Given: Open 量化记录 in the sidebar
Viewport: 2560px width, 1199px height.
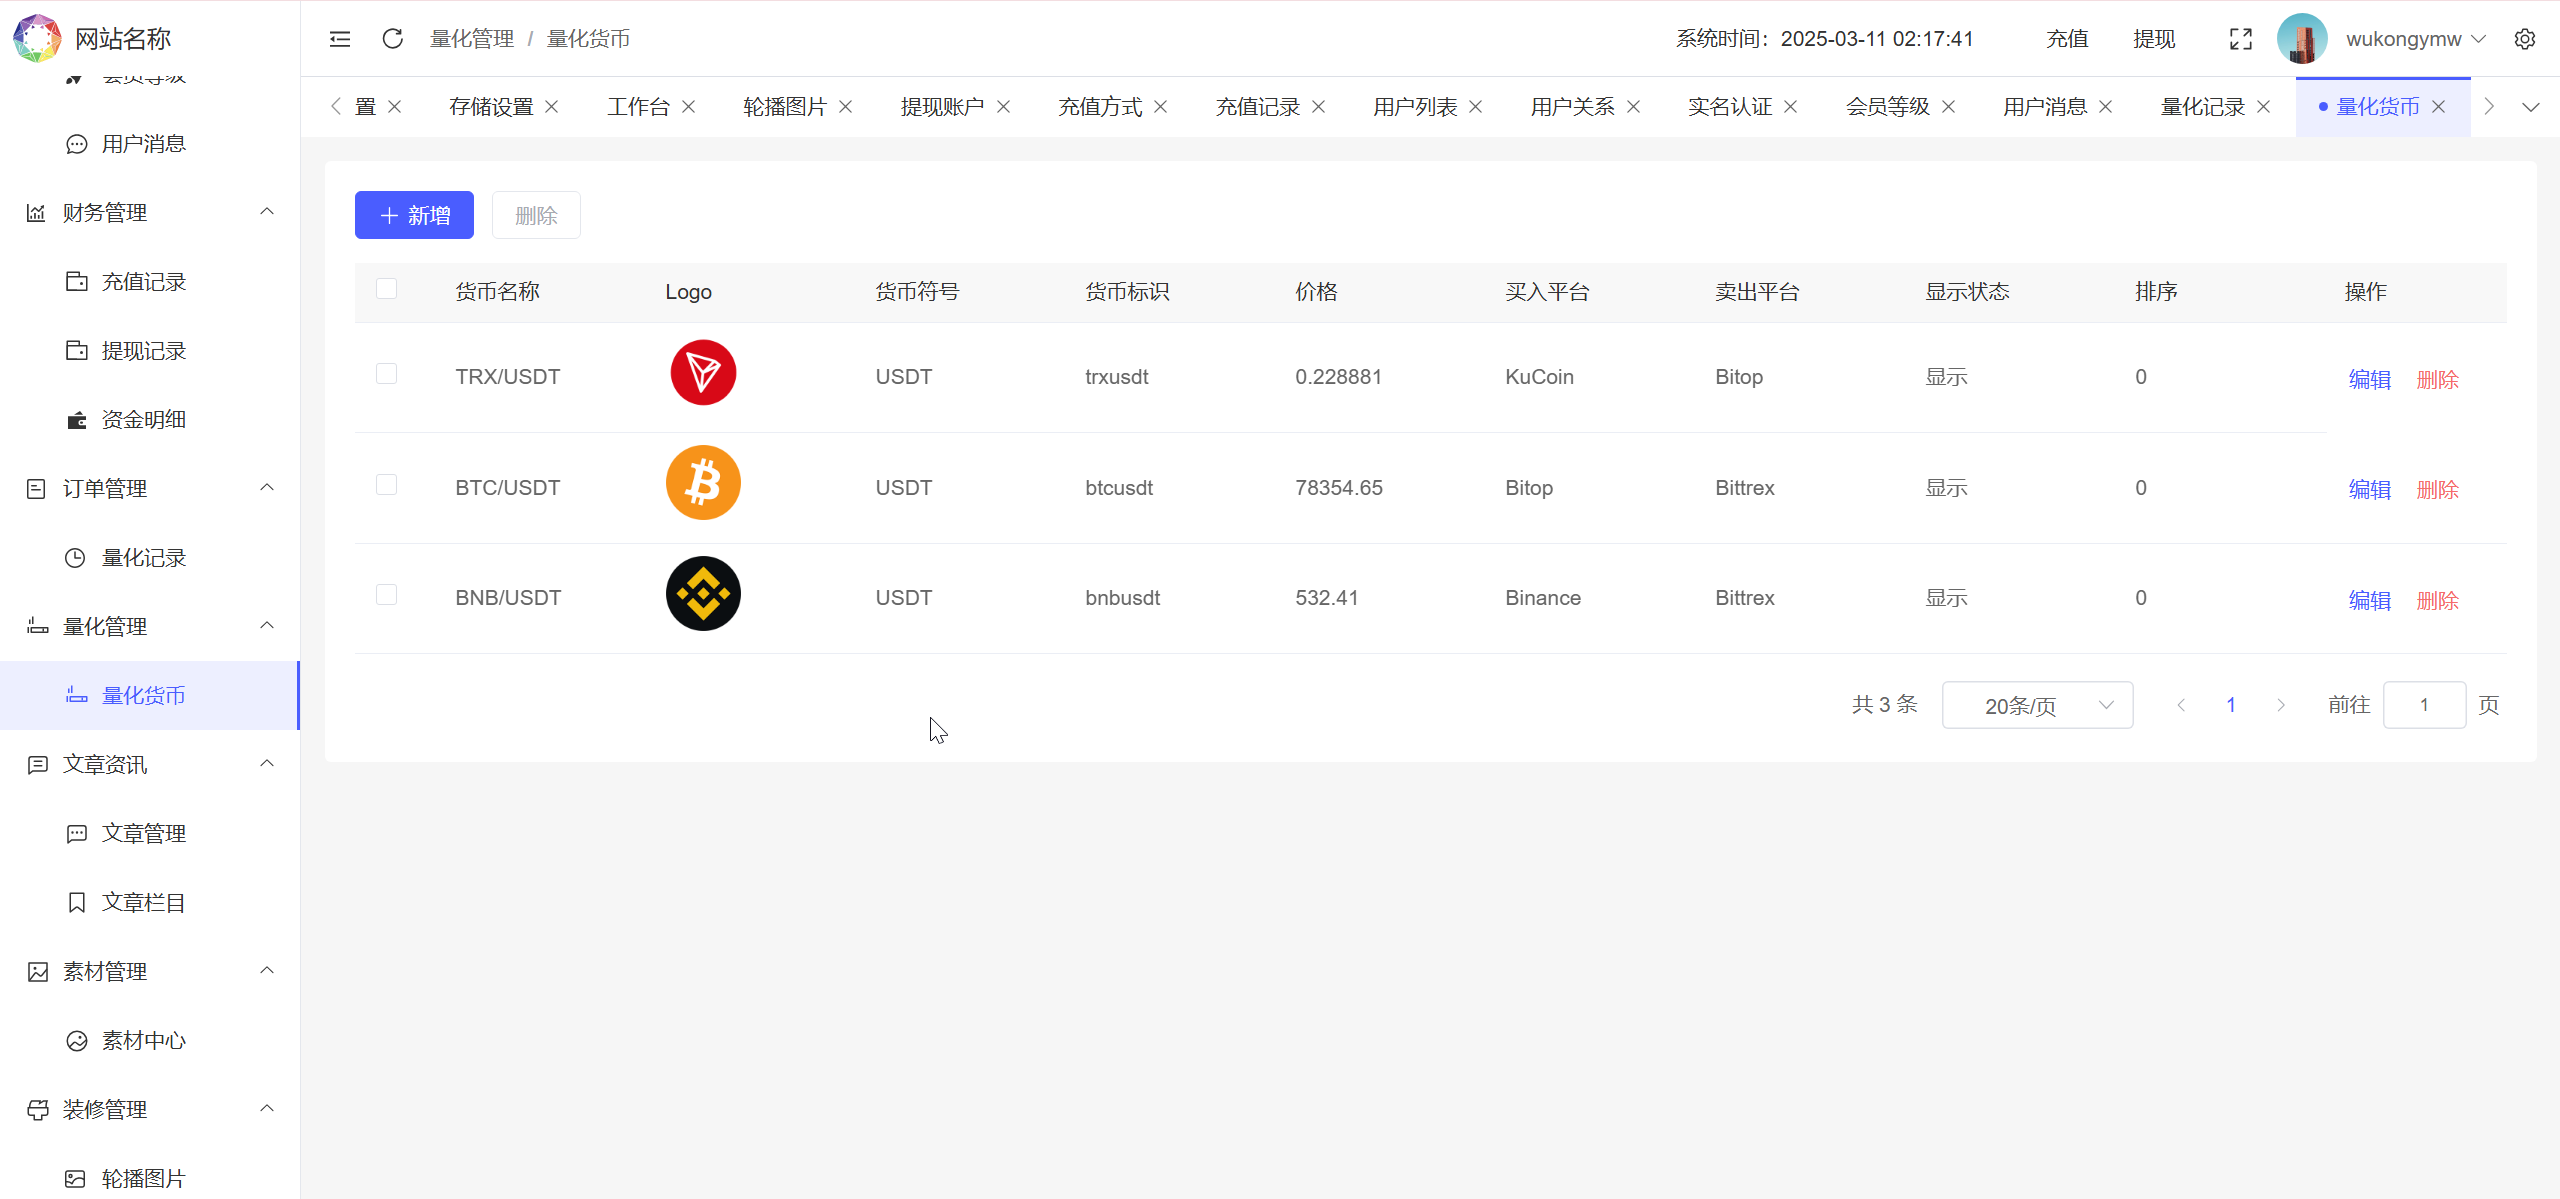Looking at the screenshot, I should pos(143,557).
